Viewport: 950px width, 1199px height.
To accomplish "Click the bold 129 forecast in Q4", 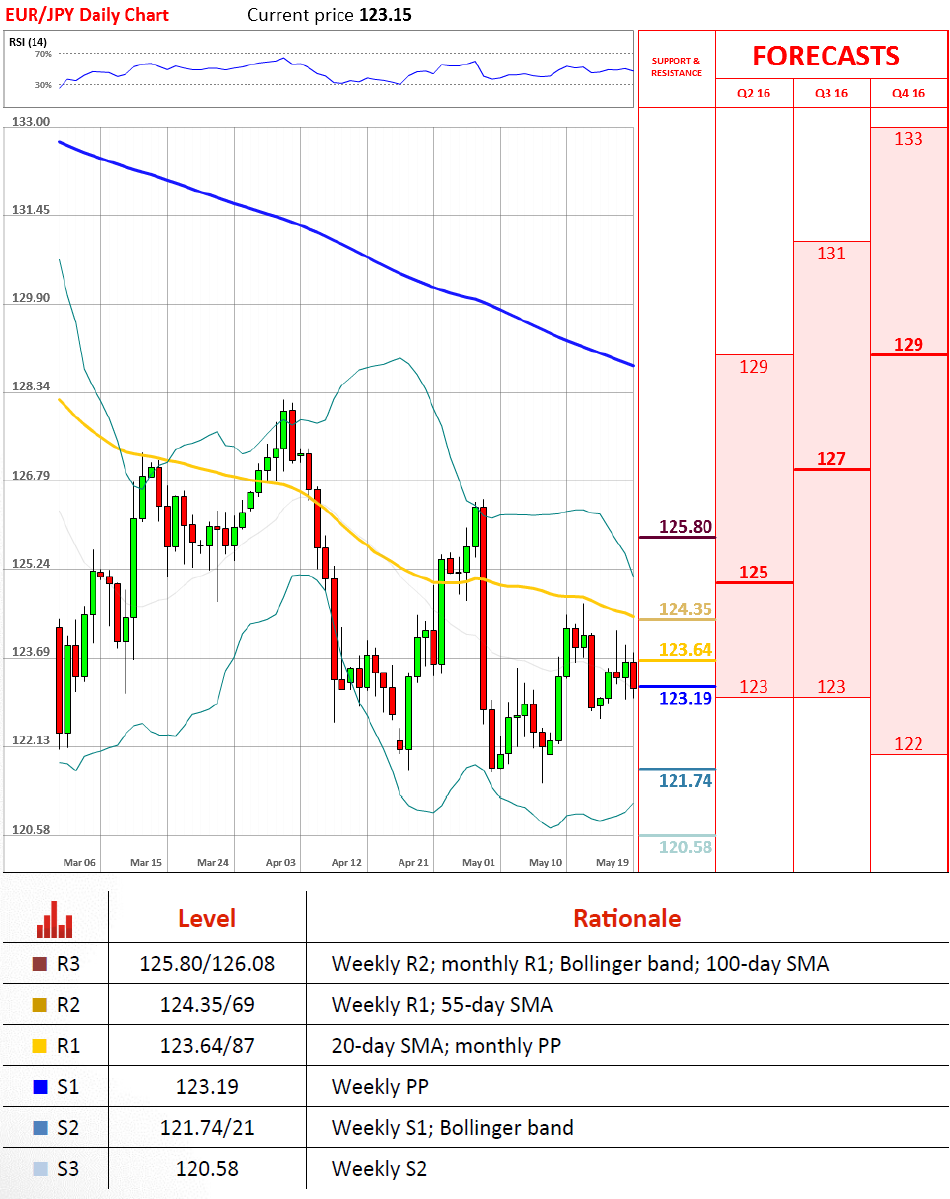I will (909, 345).
